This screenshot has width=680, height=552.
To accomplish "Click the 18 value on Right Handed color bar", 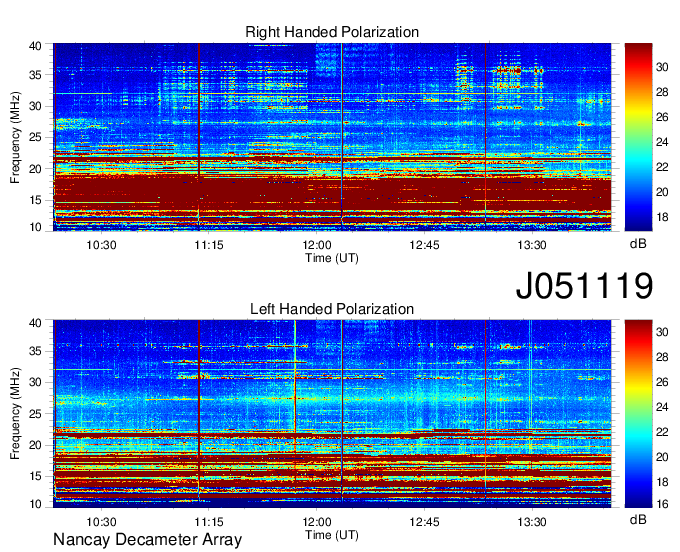I will [x=662, y=217].
